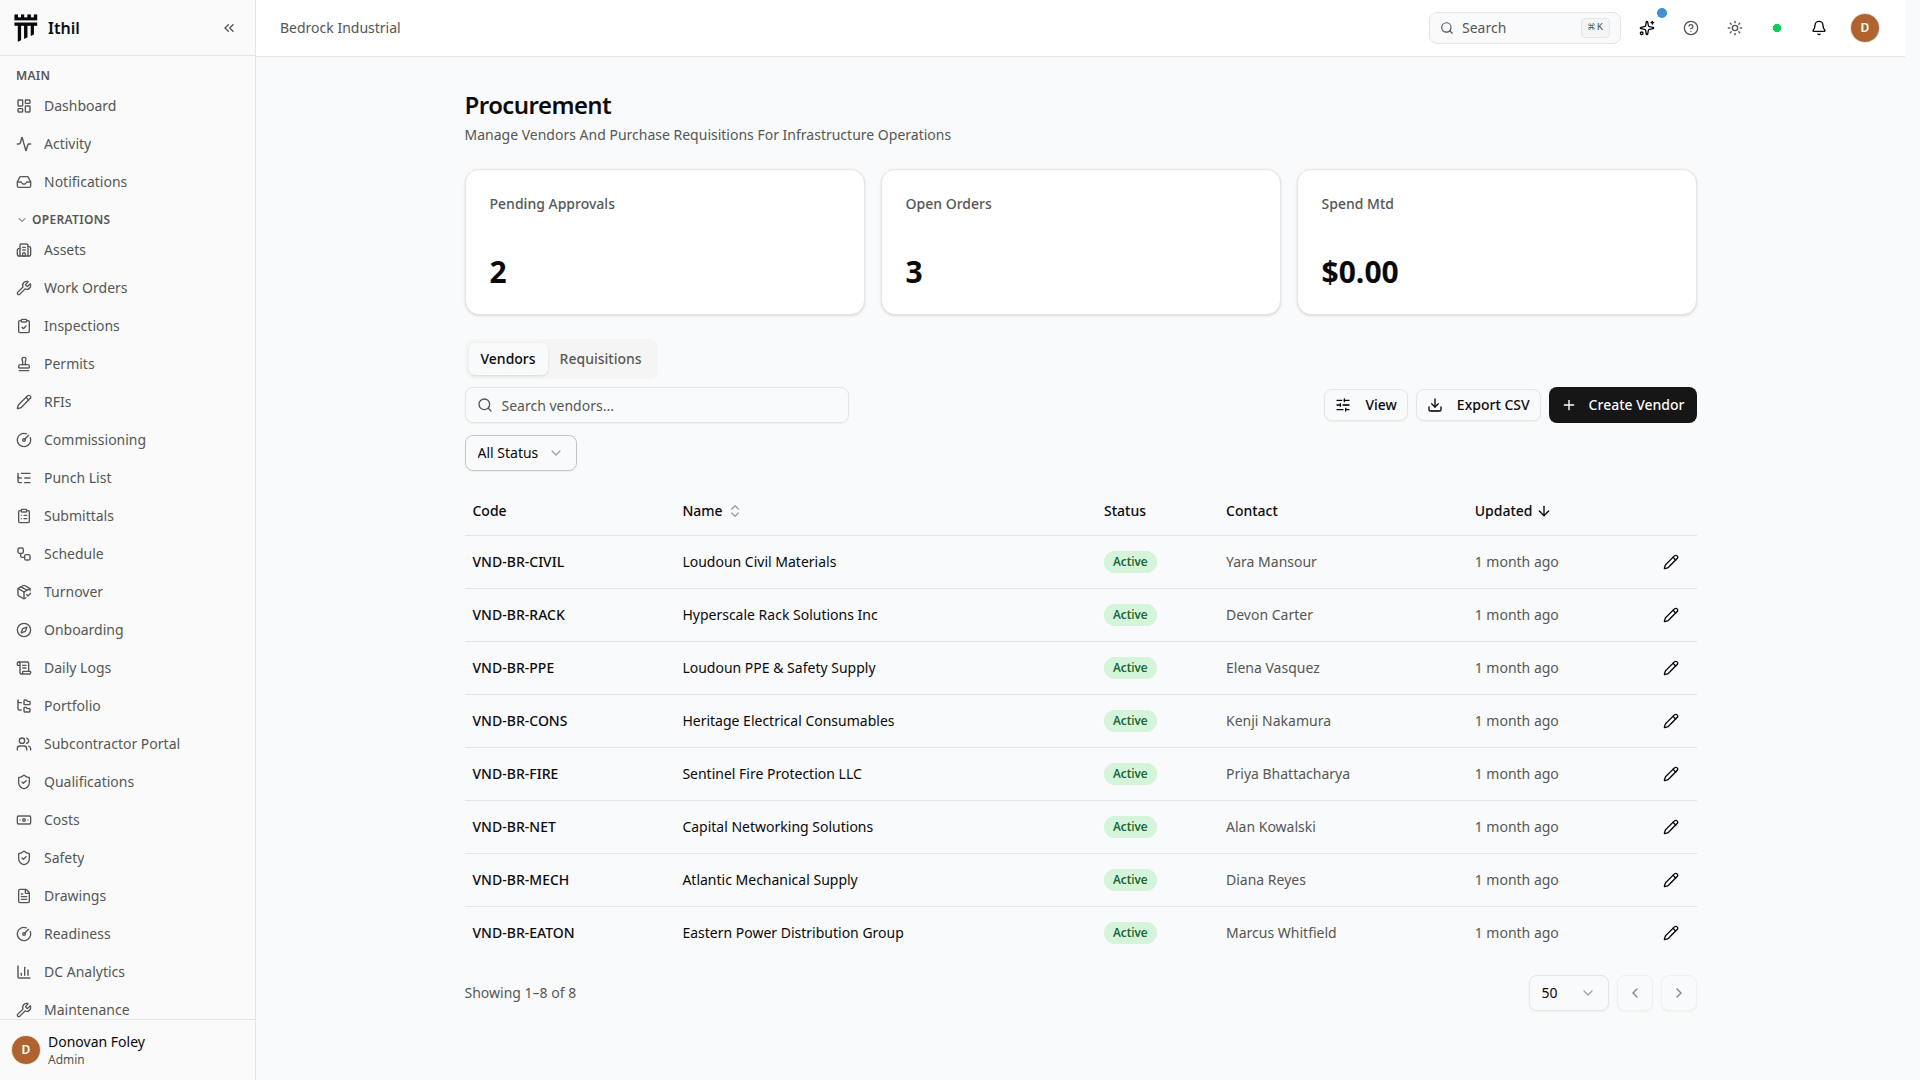Open Readiness in sidebar
The width and height of the screenshot is (1920, 1080).
click(127, 934)
